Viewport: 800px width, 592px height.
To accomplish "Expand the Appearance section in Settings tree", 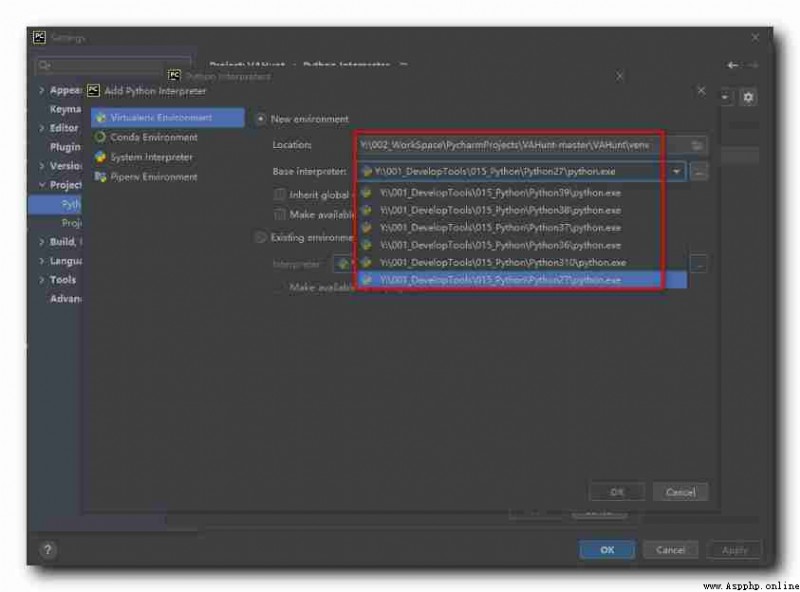I will click(42, 90).
